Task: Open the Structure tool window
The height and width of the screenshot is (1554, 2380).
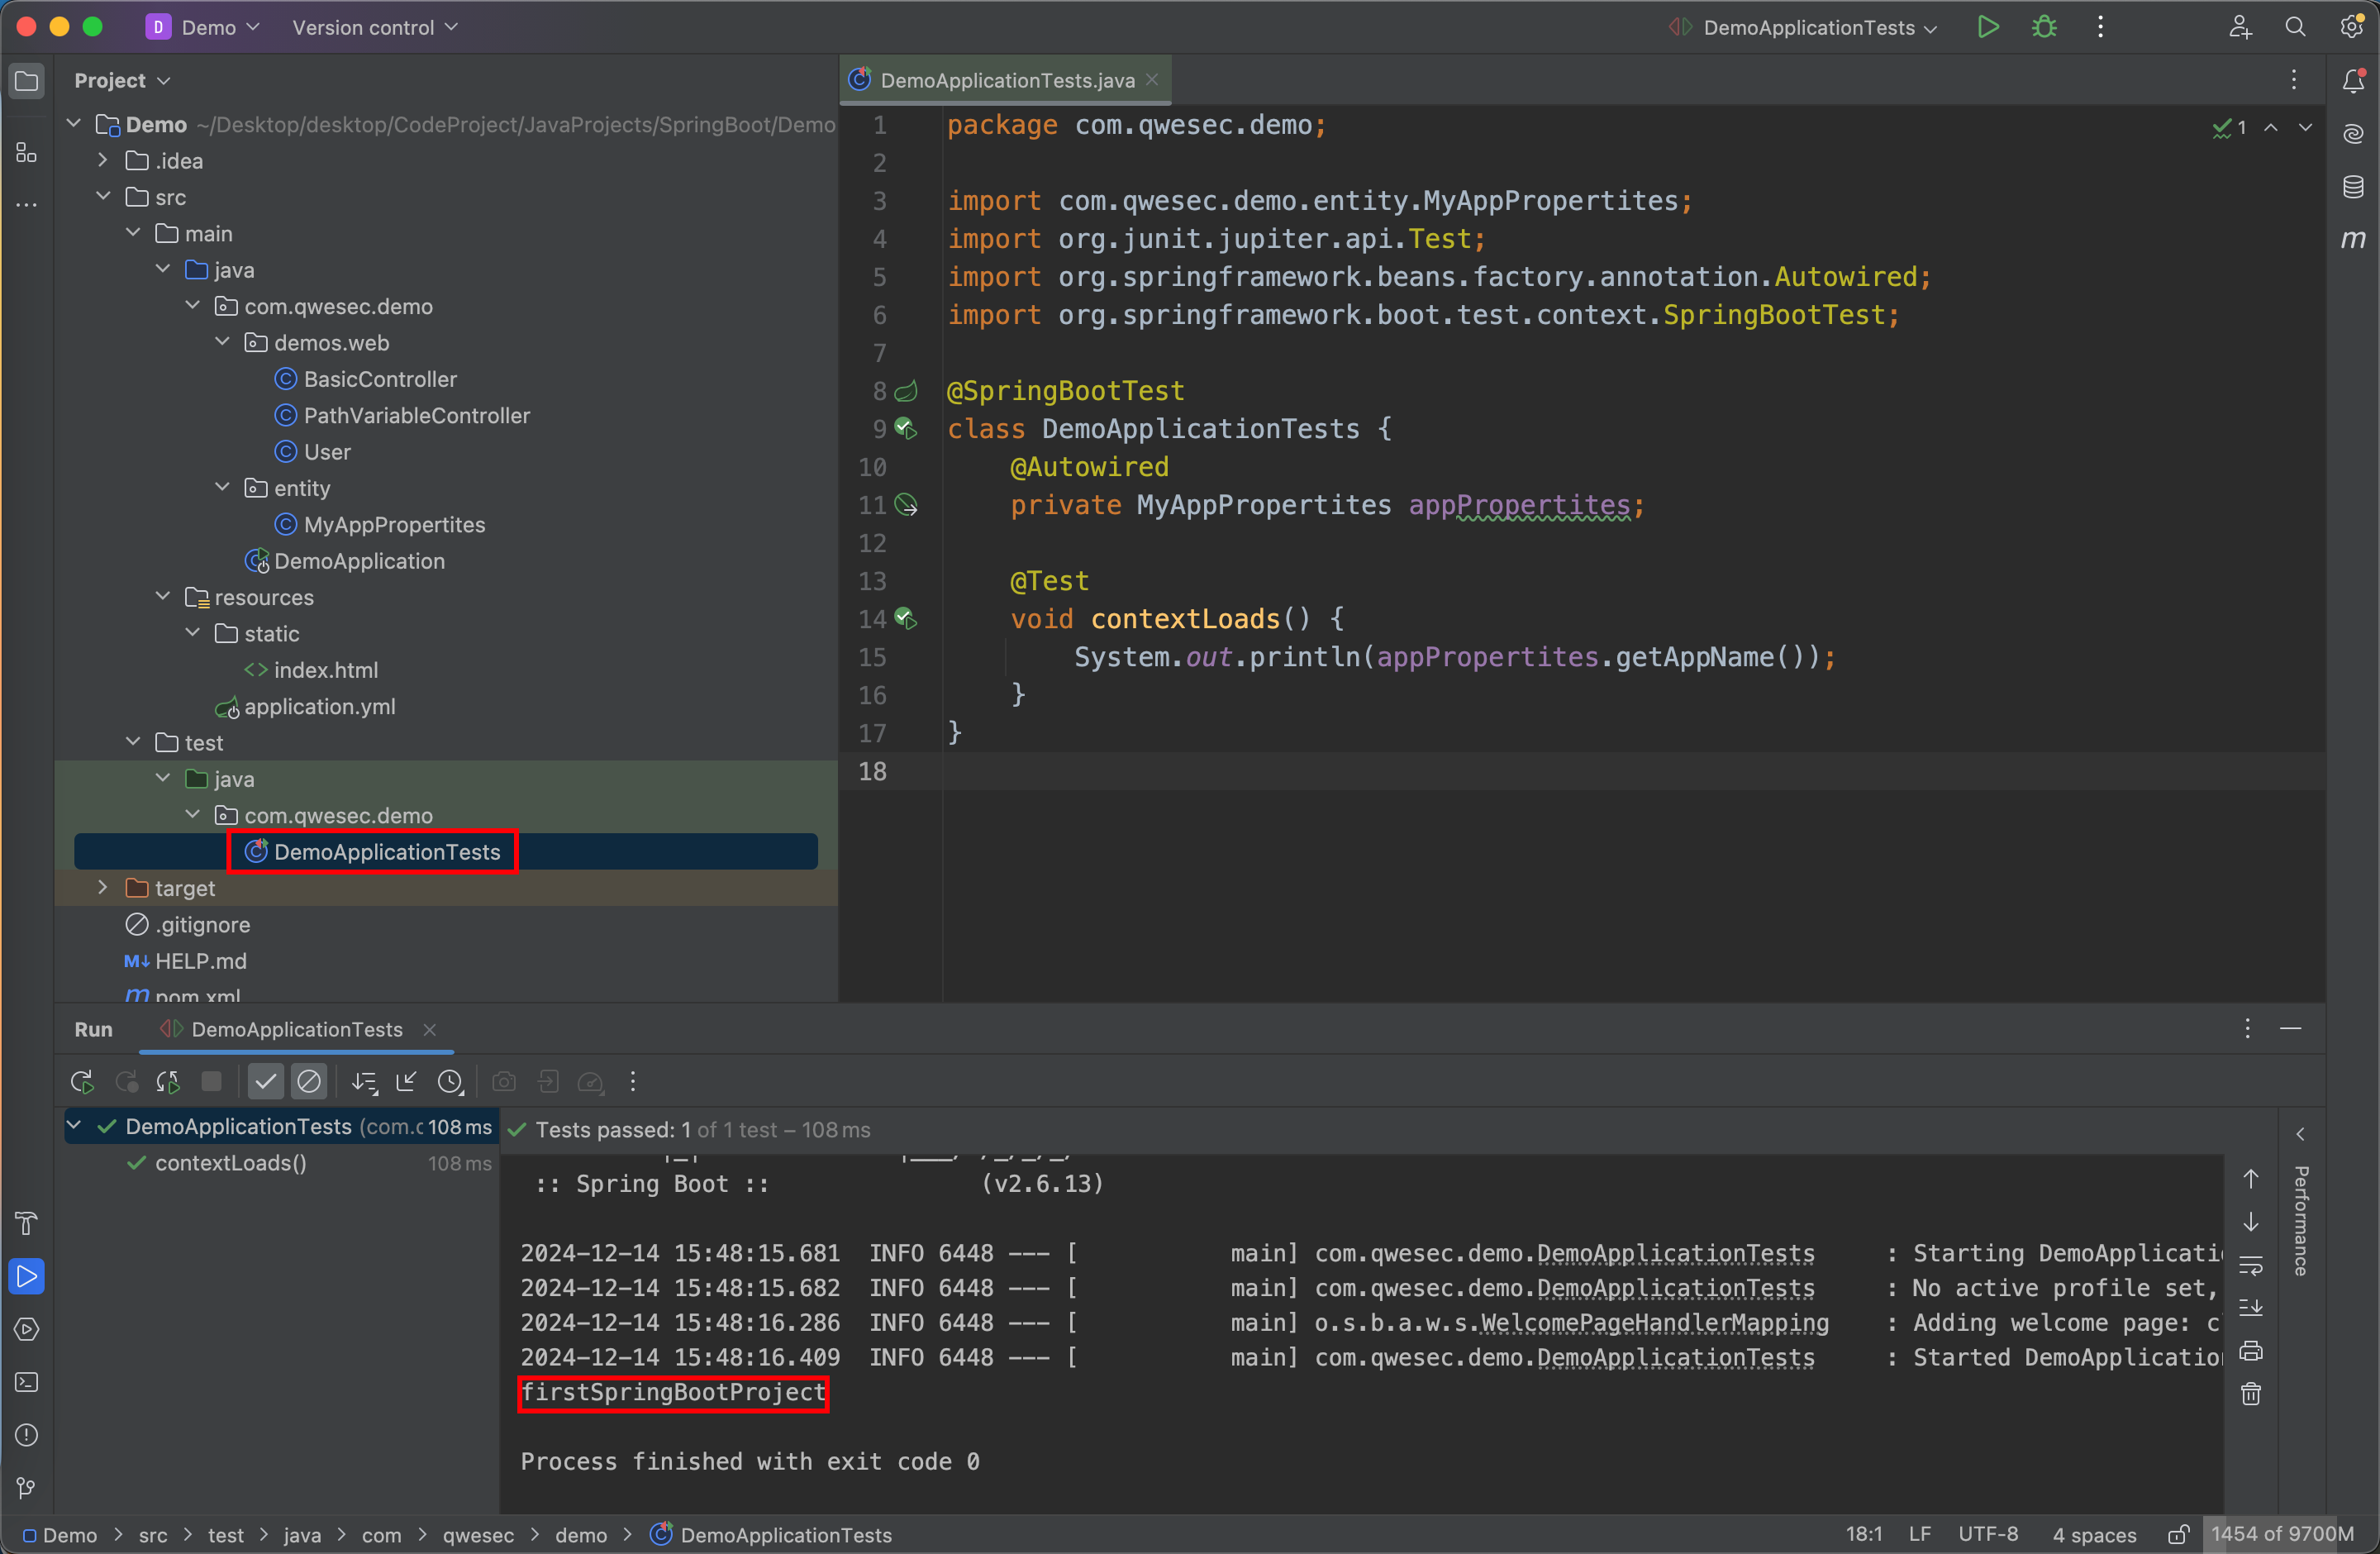Action: 27,152
